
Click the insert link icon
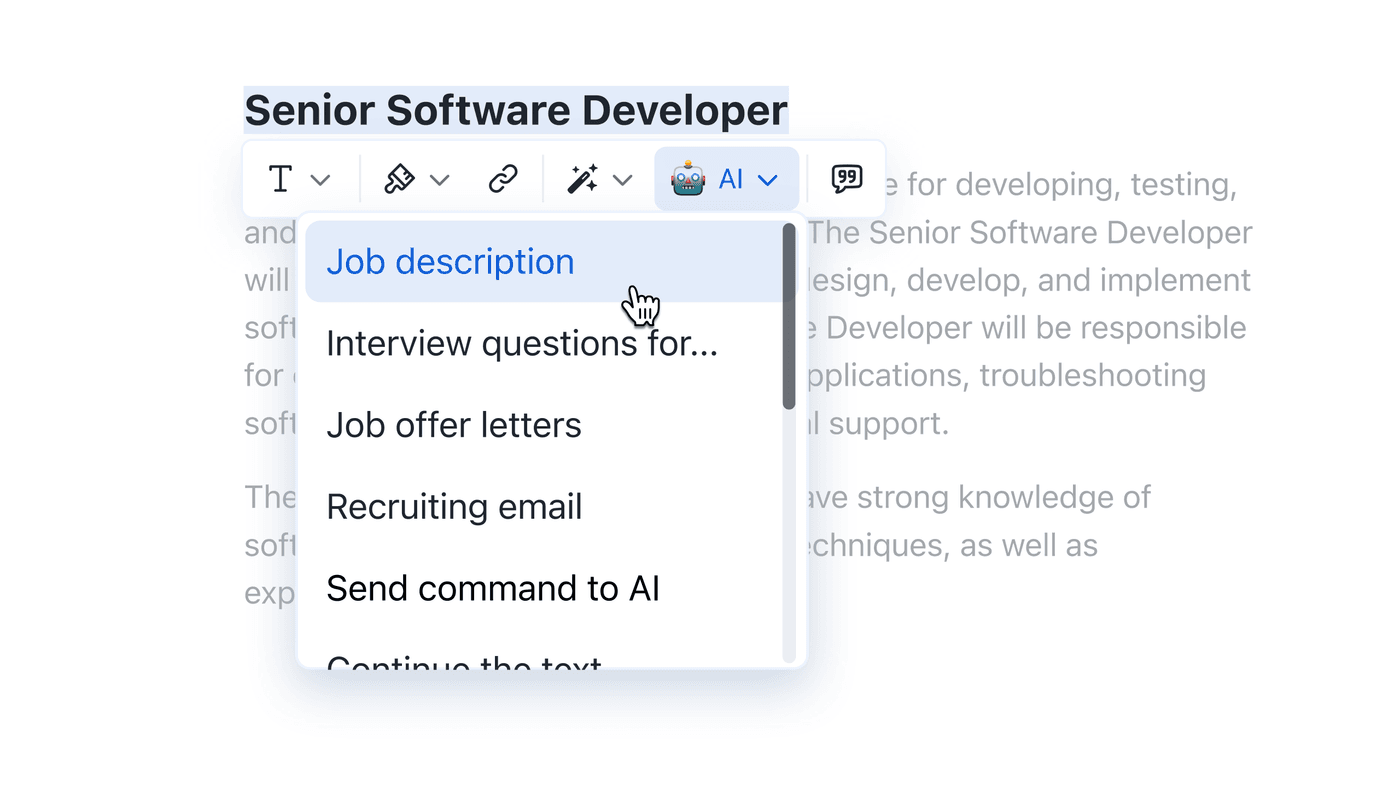(503, 179)
